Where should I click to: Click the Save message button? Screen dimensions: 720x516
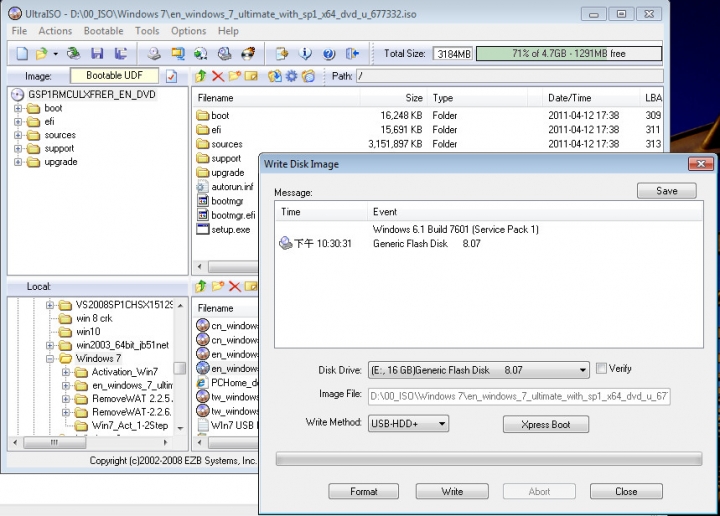point(667,191)
